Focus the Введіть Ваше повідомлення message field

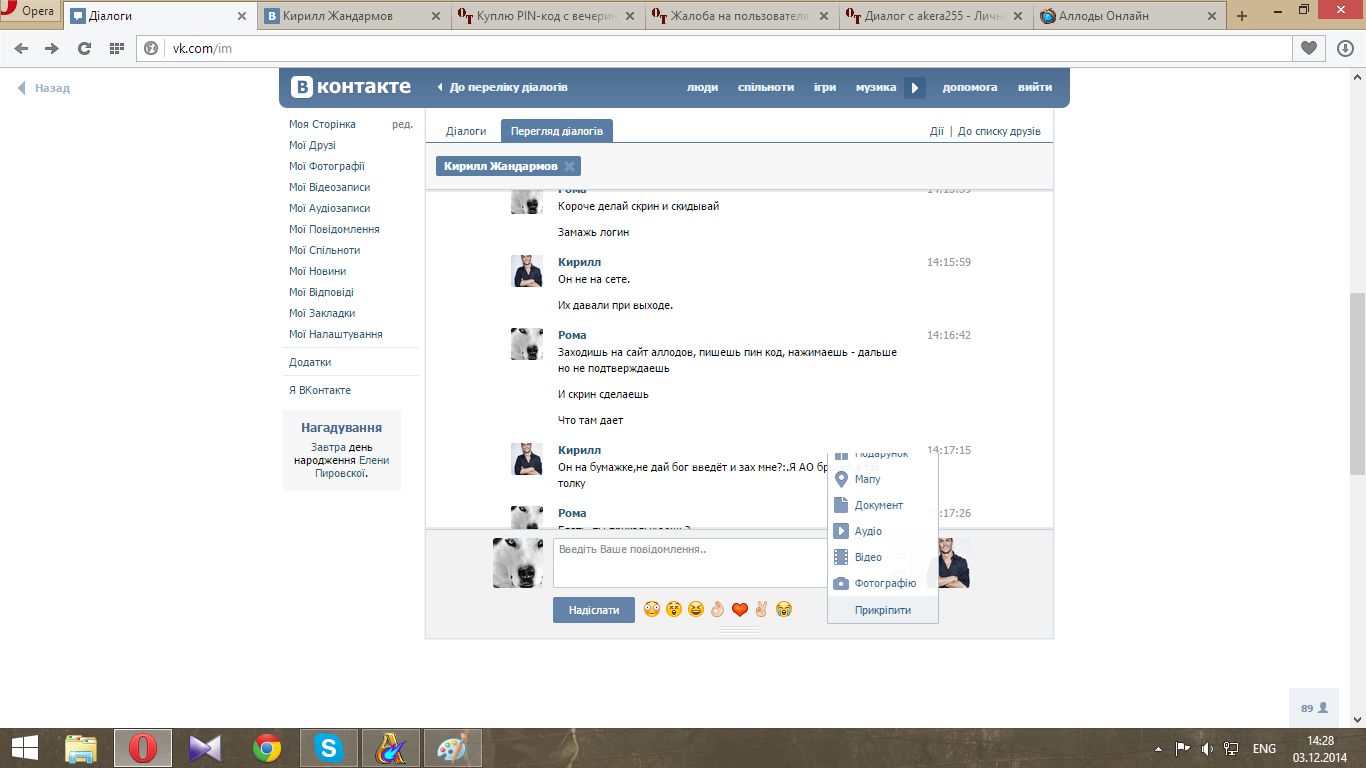(690, 563)
